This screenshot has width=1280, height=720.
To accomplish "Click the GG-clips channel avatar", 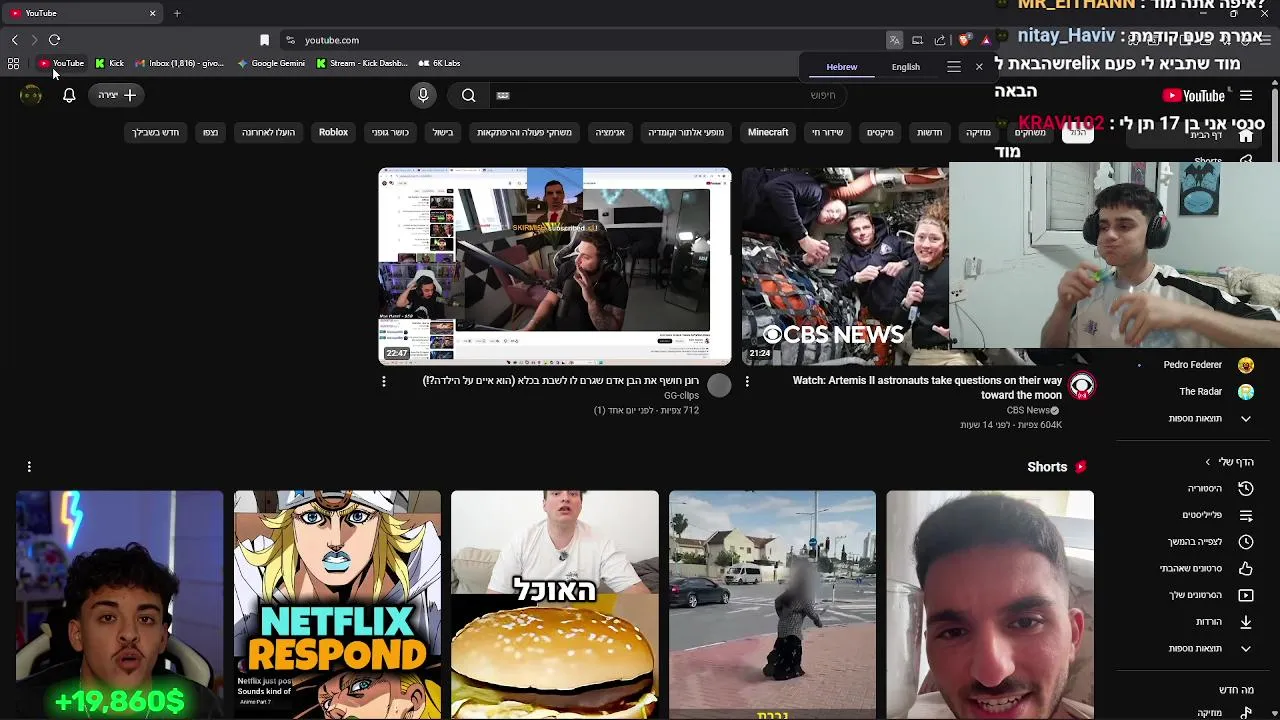I will [x=719, y=386].
